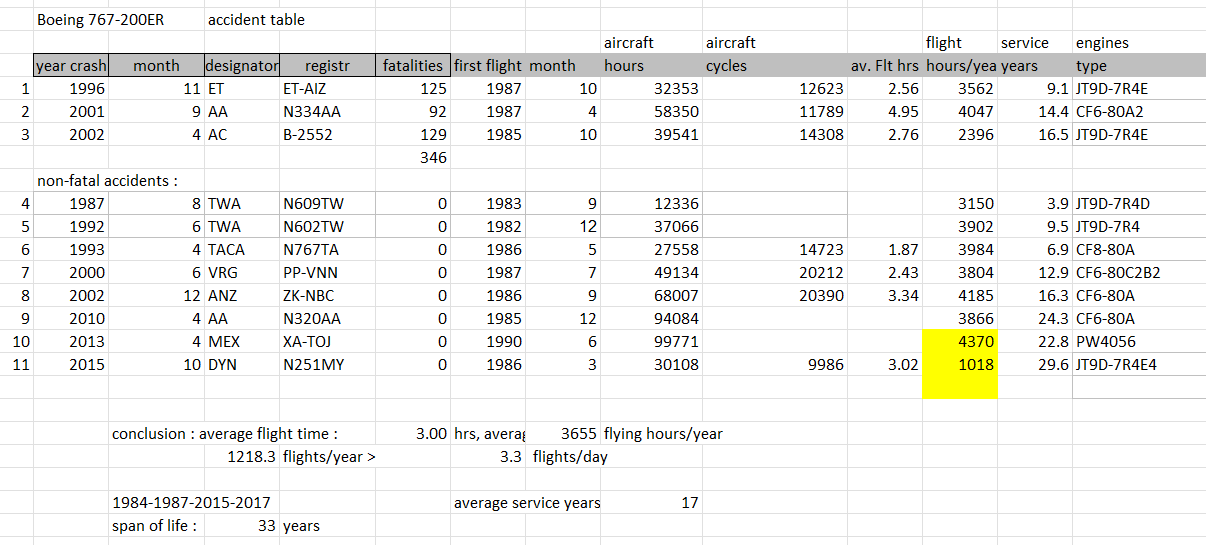Select year crash cell 1996
1206x545 pixels.
tap(71, 88)
